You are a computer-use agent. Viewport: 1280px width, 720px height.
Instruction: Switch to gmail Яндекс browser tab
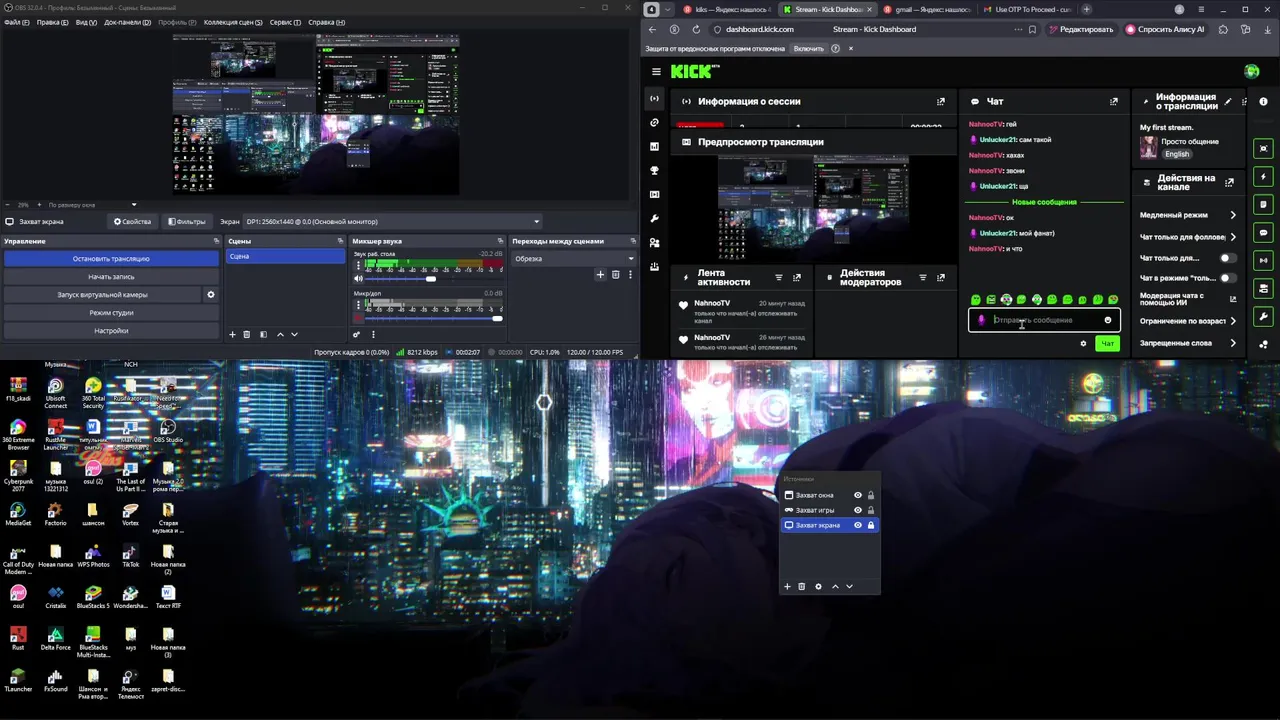[x=926, y=9]
